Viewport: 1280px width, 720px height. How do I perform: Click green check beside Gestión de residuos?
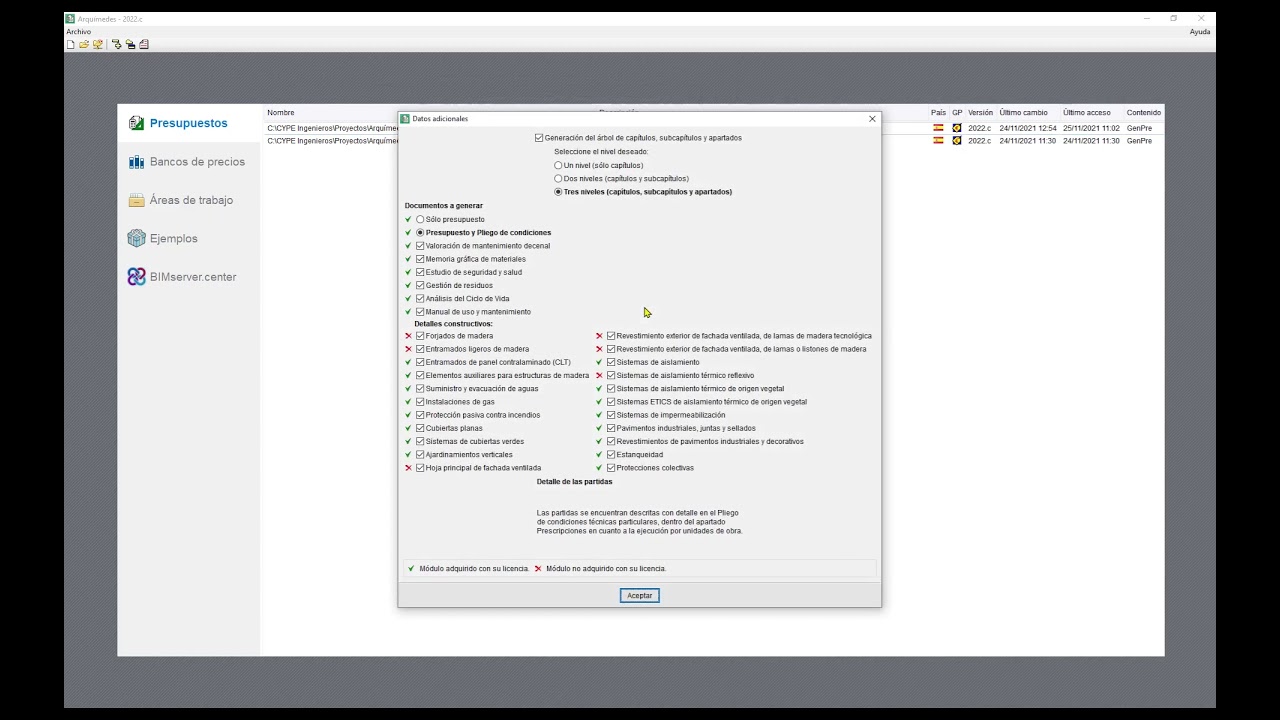point(408,285)
